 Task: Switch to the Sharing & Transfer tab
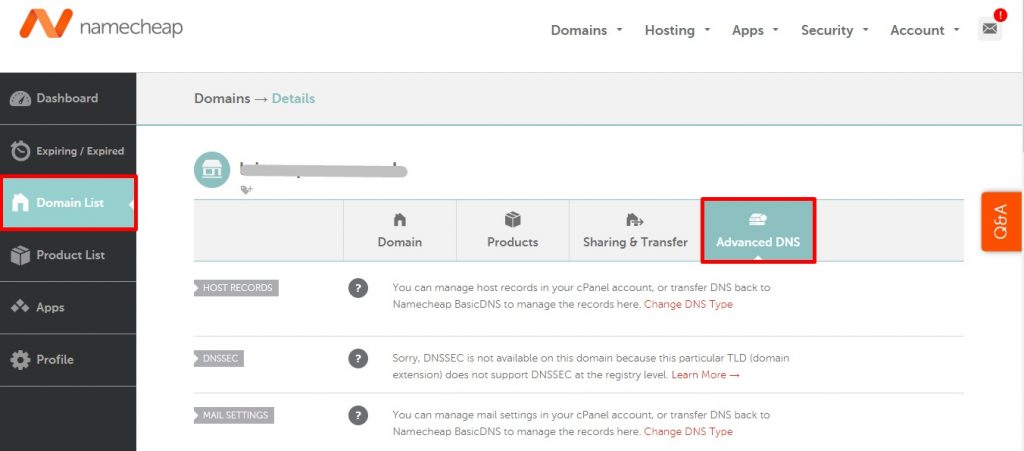click(x=635, y=230)
